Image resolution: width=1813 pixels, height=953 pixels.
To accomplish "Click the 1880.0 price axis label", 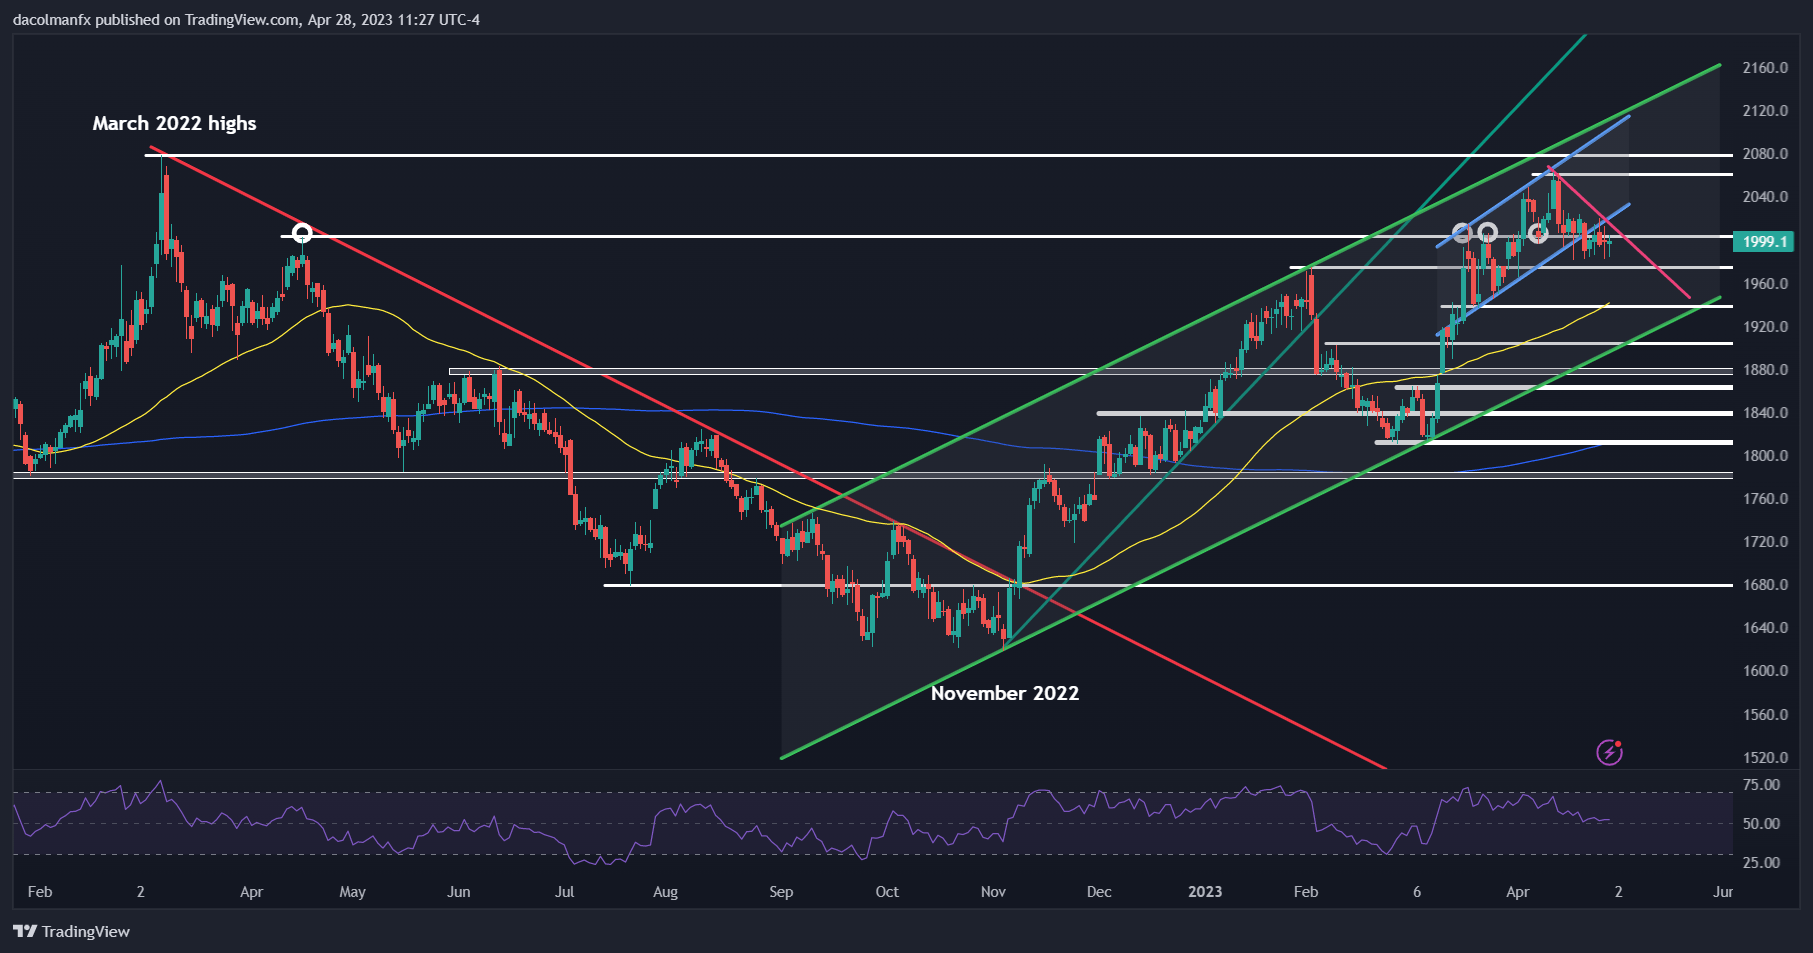I will 1765,370.
